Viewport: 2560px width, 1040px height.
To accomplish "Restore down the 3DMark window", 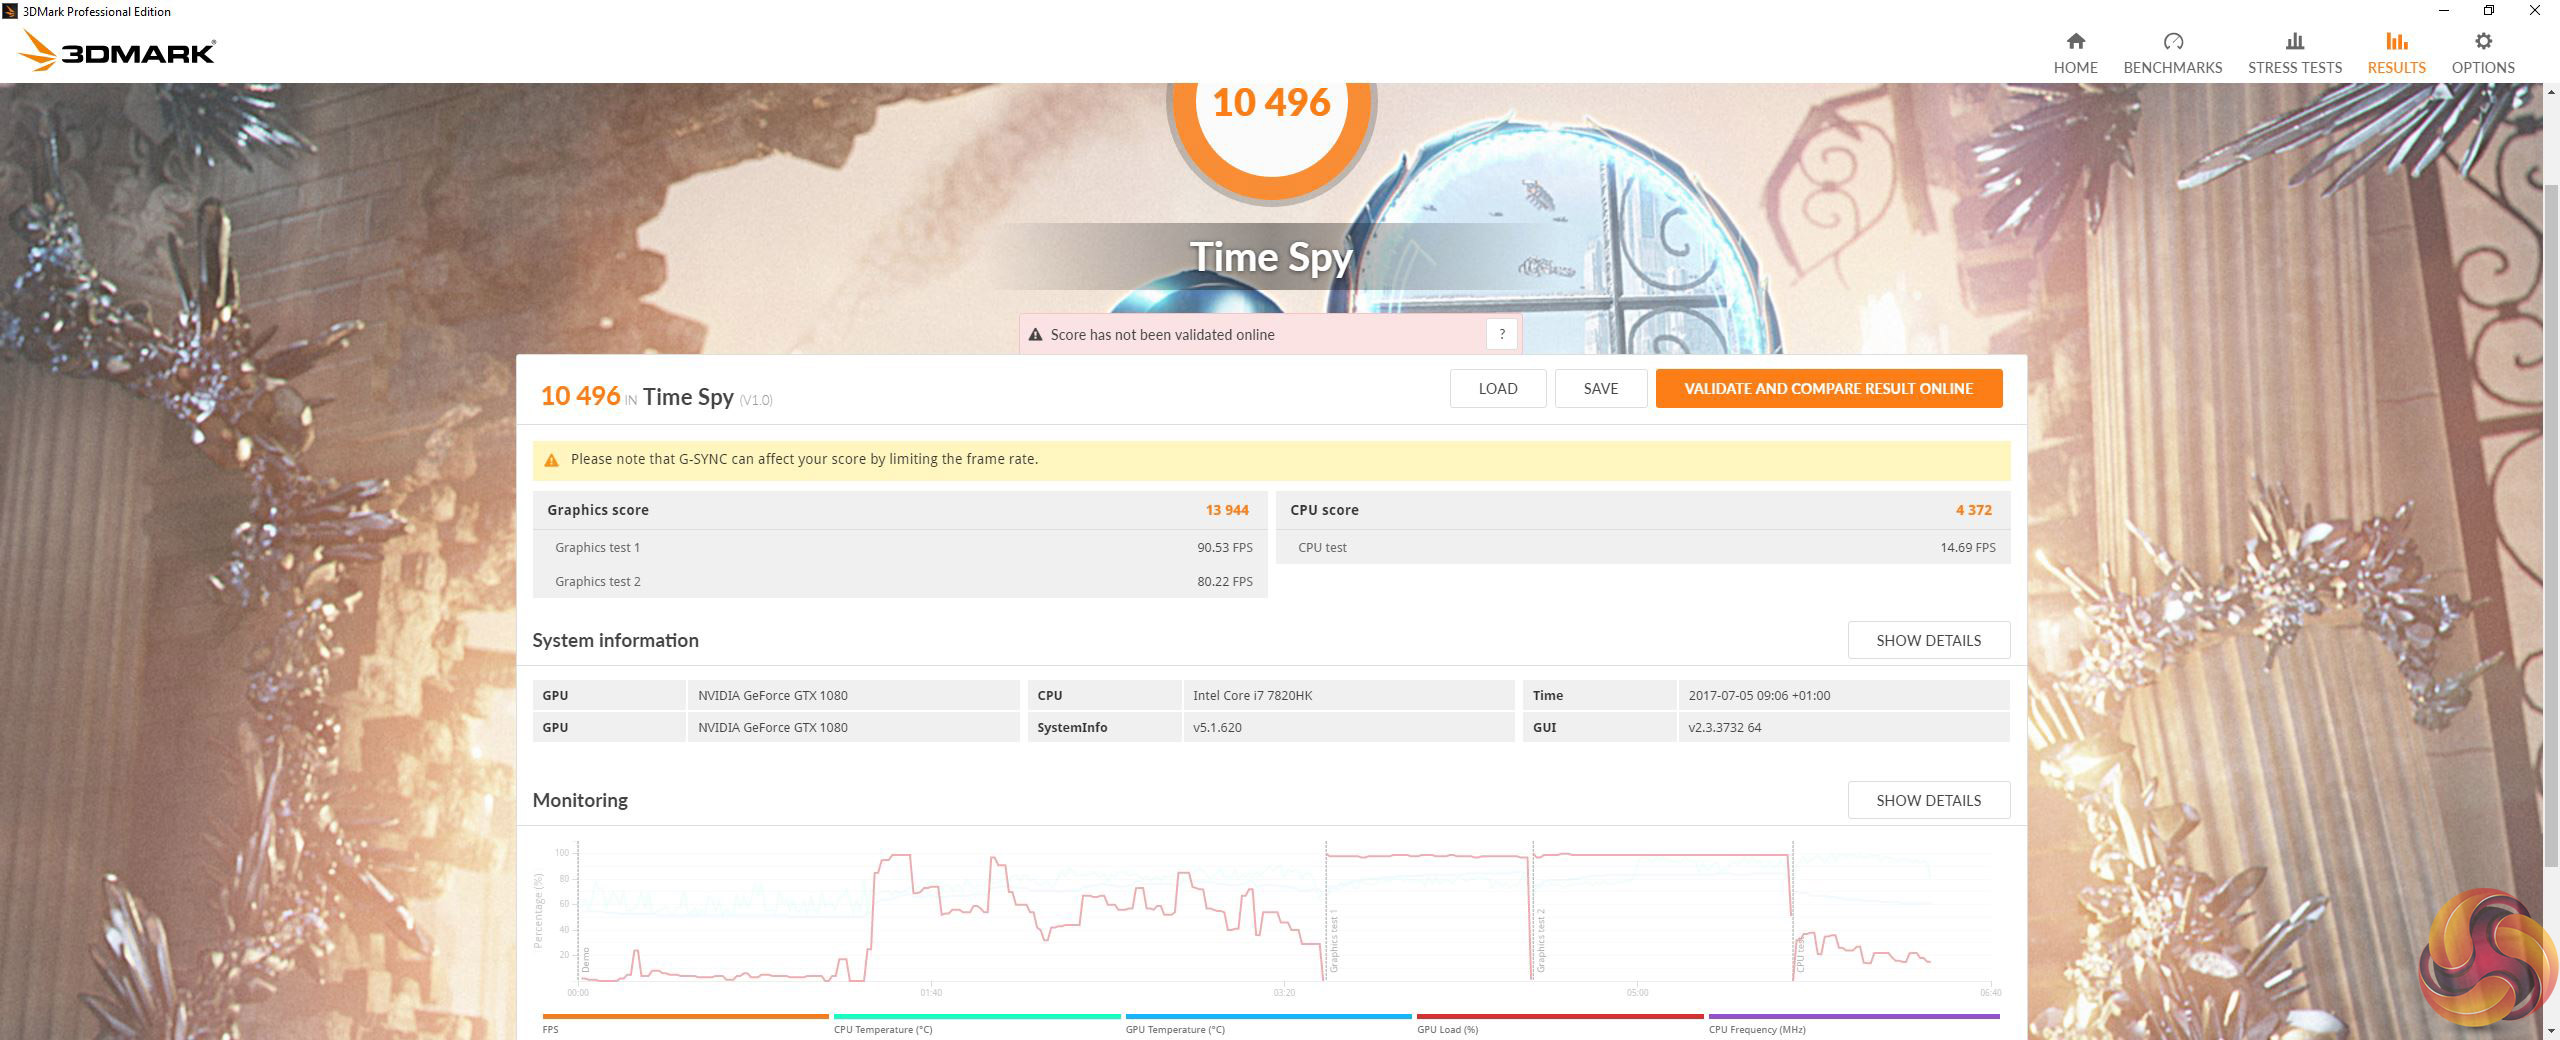I will (x=2488, y=11).
